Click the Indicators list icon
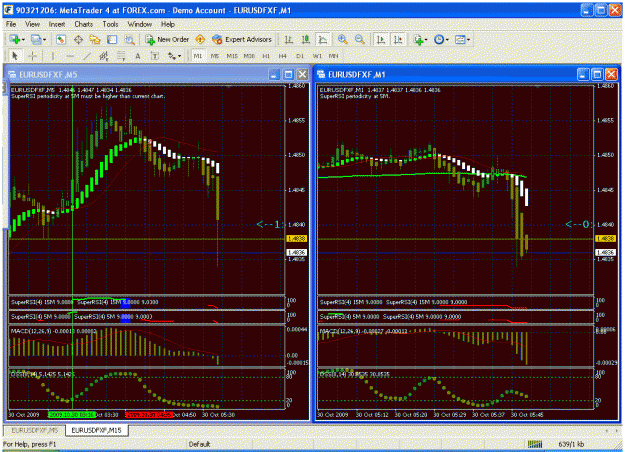 pyautogui.click(x=418, y=39)
